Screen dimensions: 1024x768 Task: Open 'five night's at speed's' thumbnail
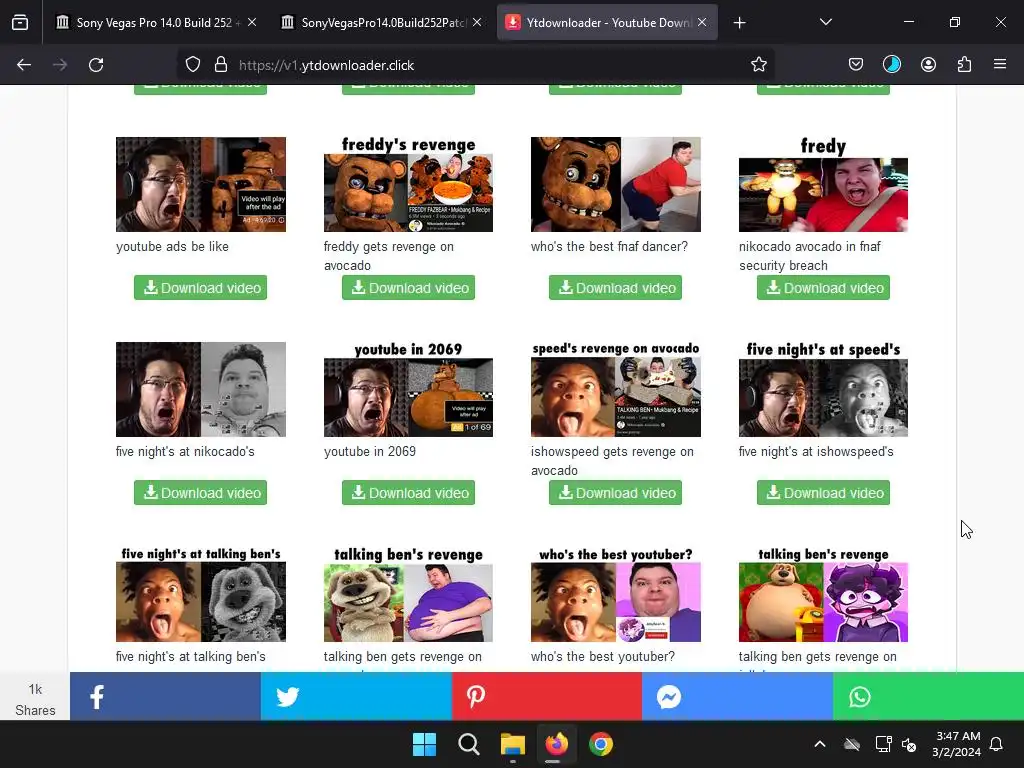[823, 389]
